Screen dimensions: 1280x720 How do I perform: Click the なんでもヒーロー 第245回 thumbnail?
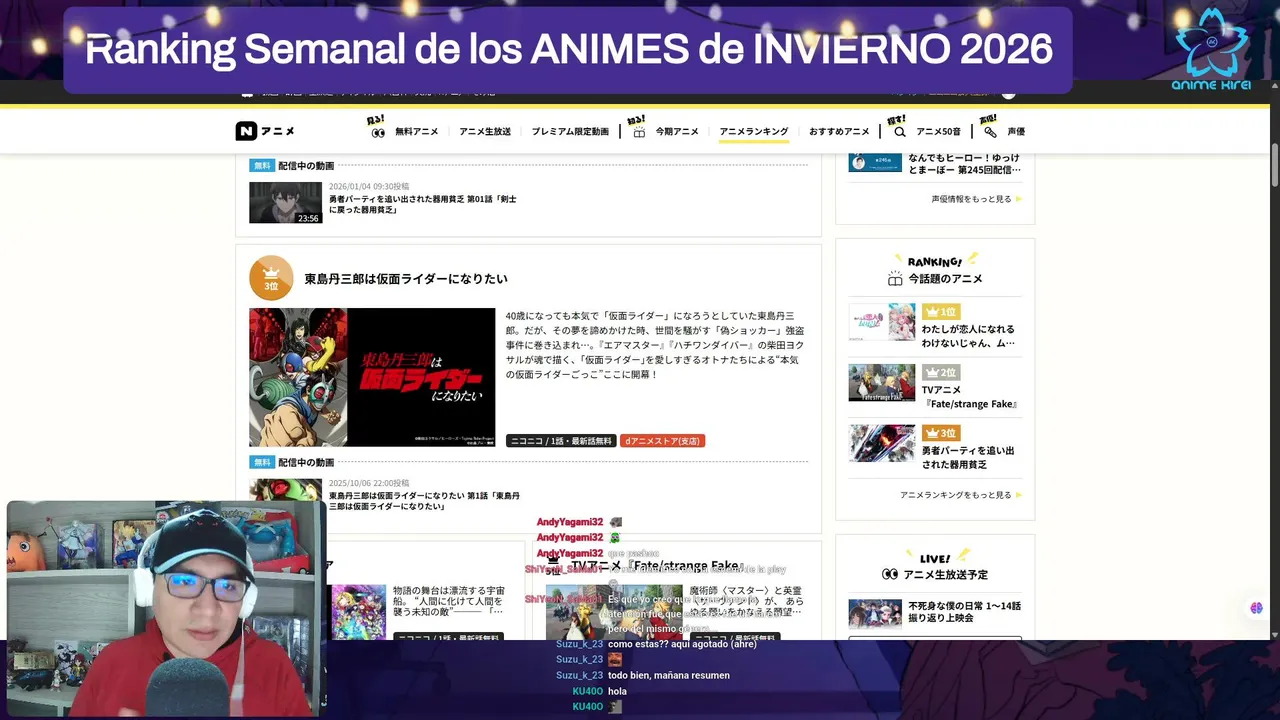click(875, 161)
